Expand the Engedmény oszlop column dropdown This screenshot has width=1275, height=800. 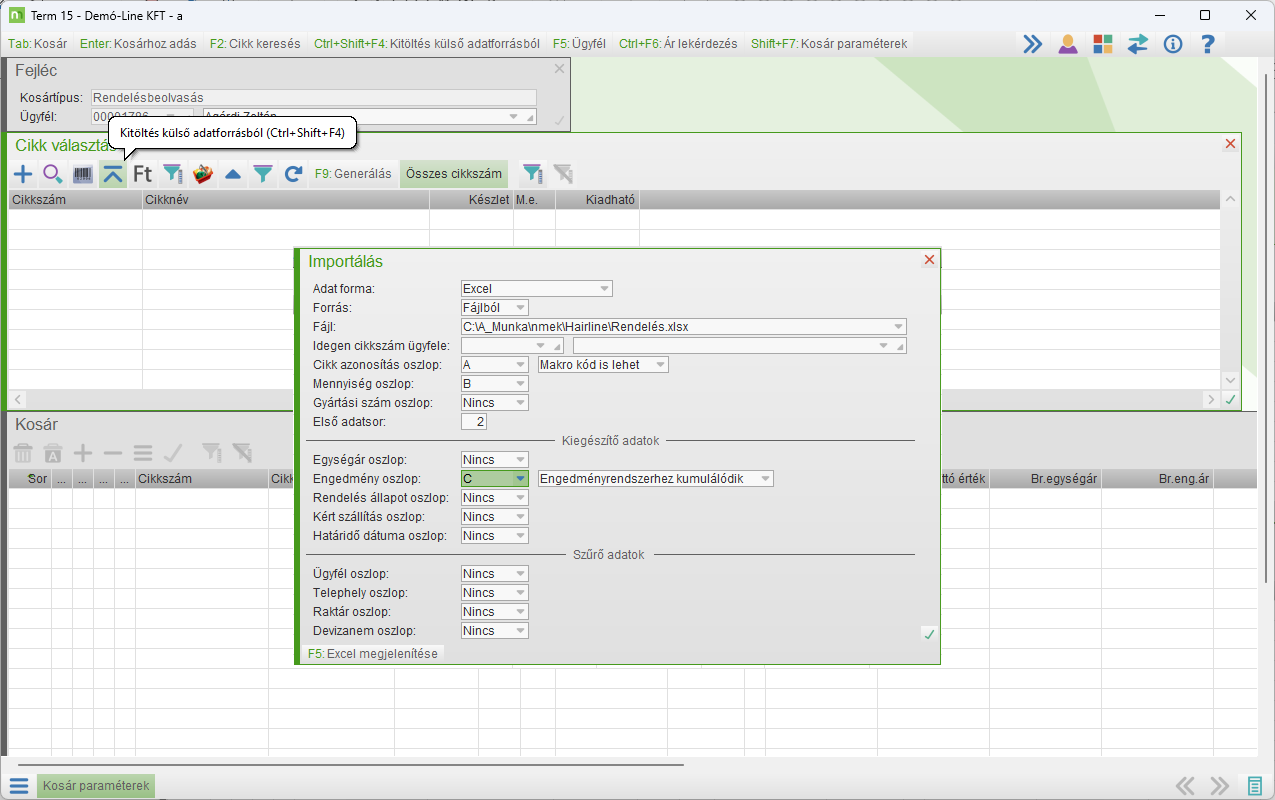point(520,479)
